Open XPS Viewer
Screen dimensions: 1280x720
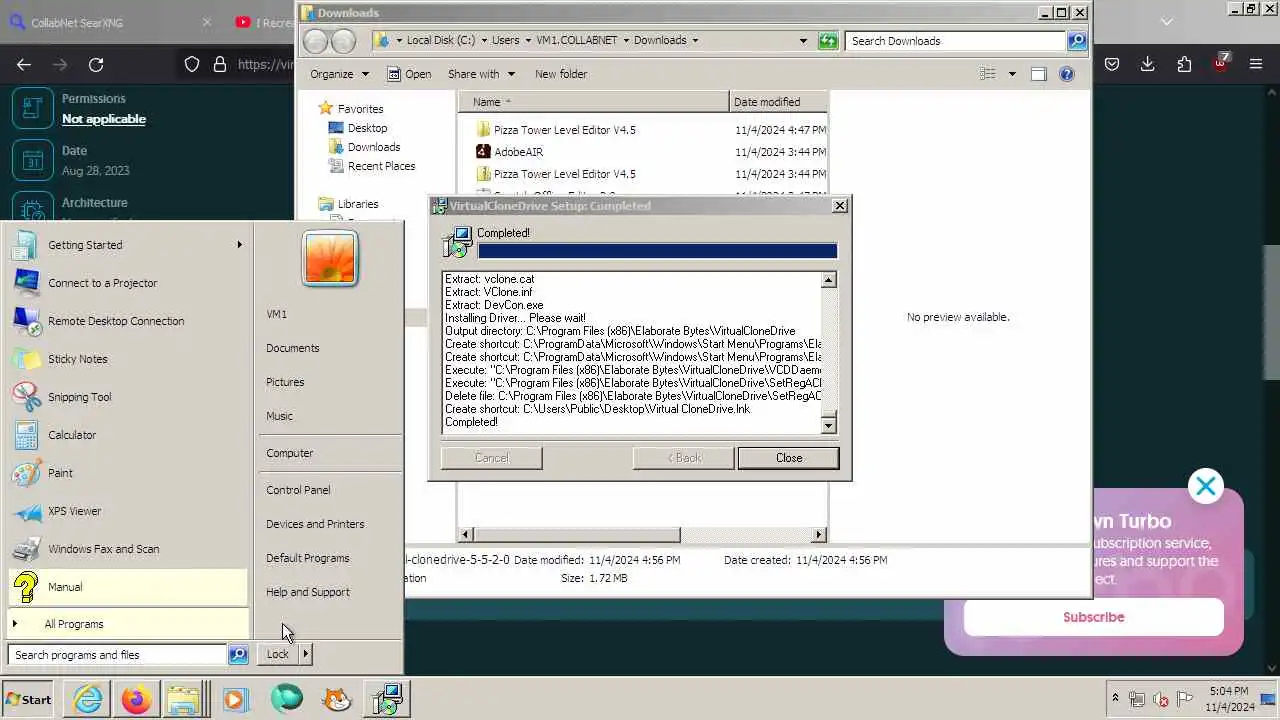pyautogui.click(x=127, y=511)
